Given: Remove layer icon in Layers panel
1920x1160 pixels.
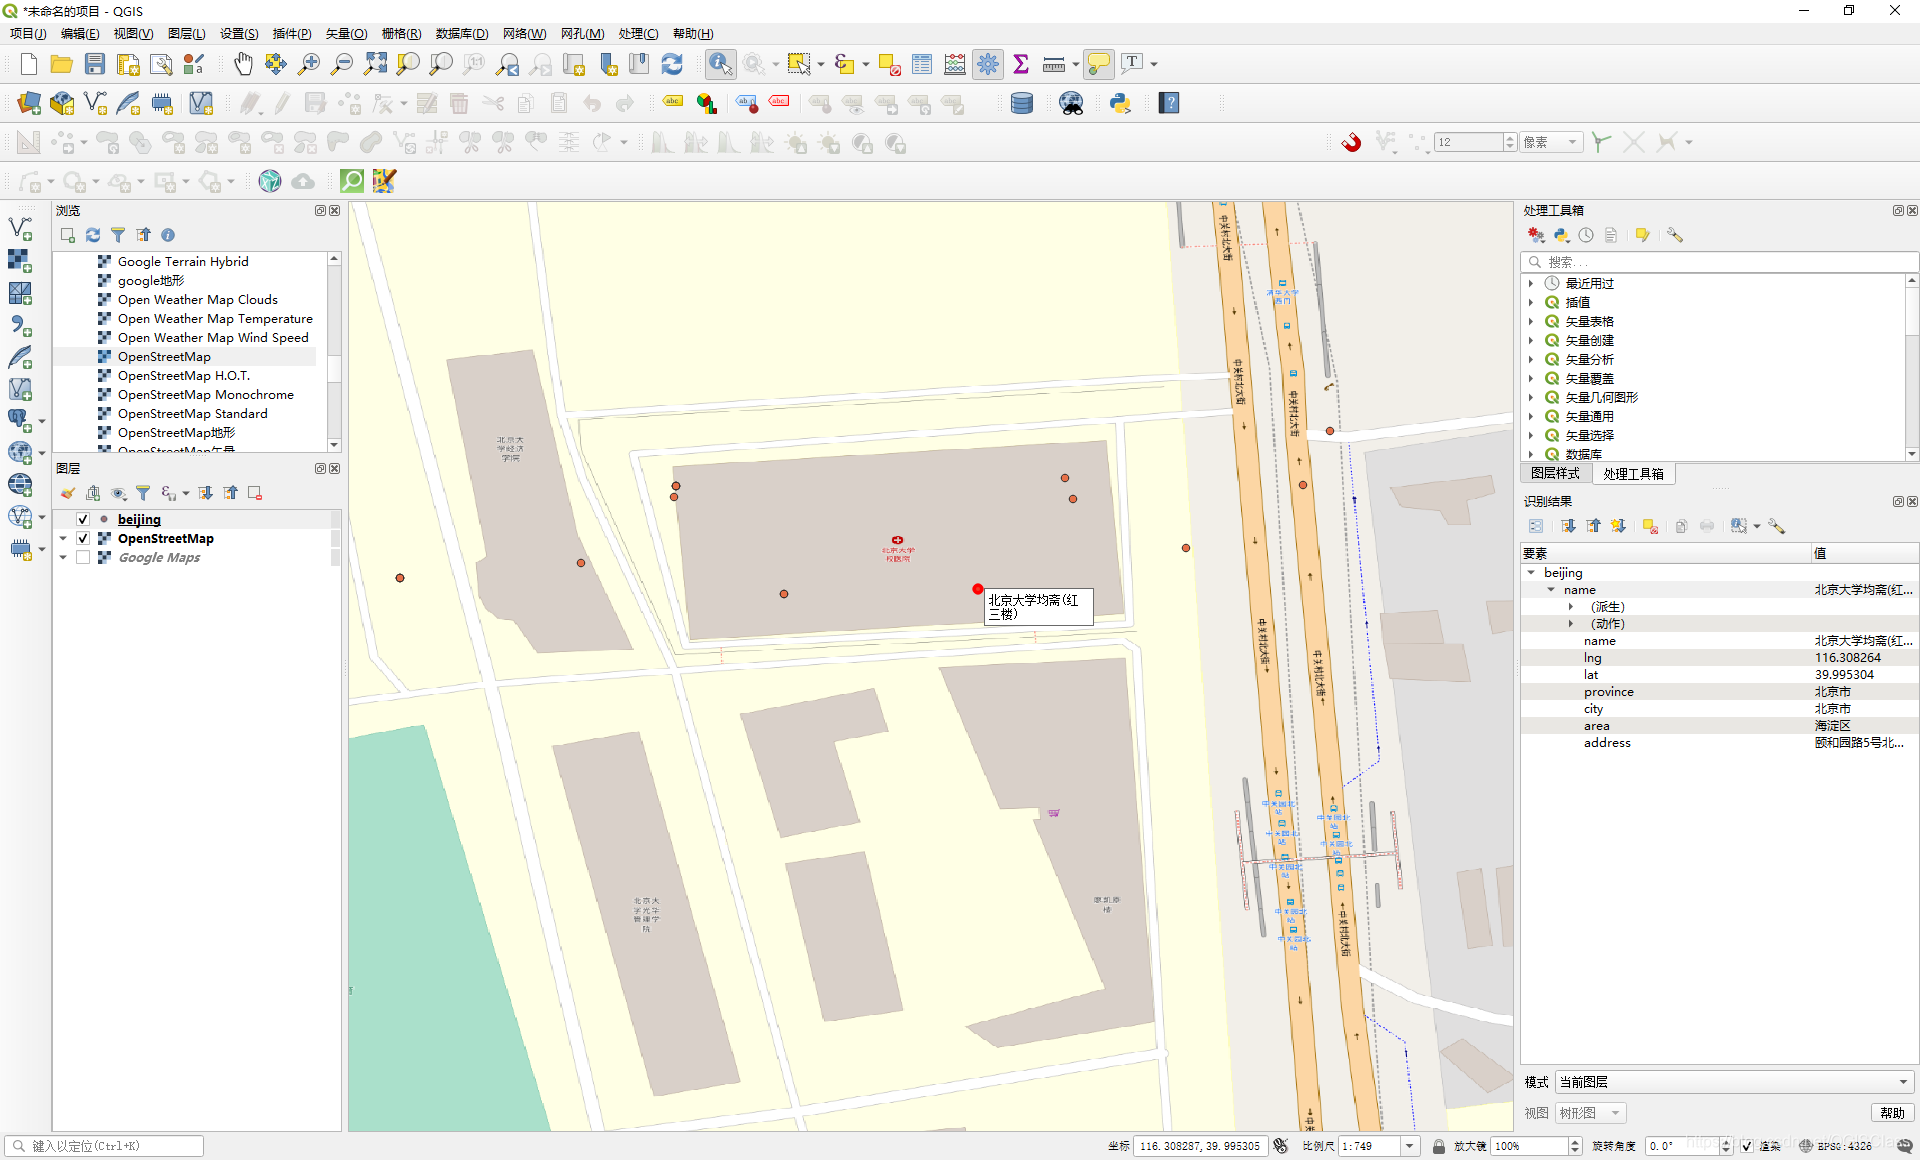Looking at the screenshot, I should tap(255, 493).
